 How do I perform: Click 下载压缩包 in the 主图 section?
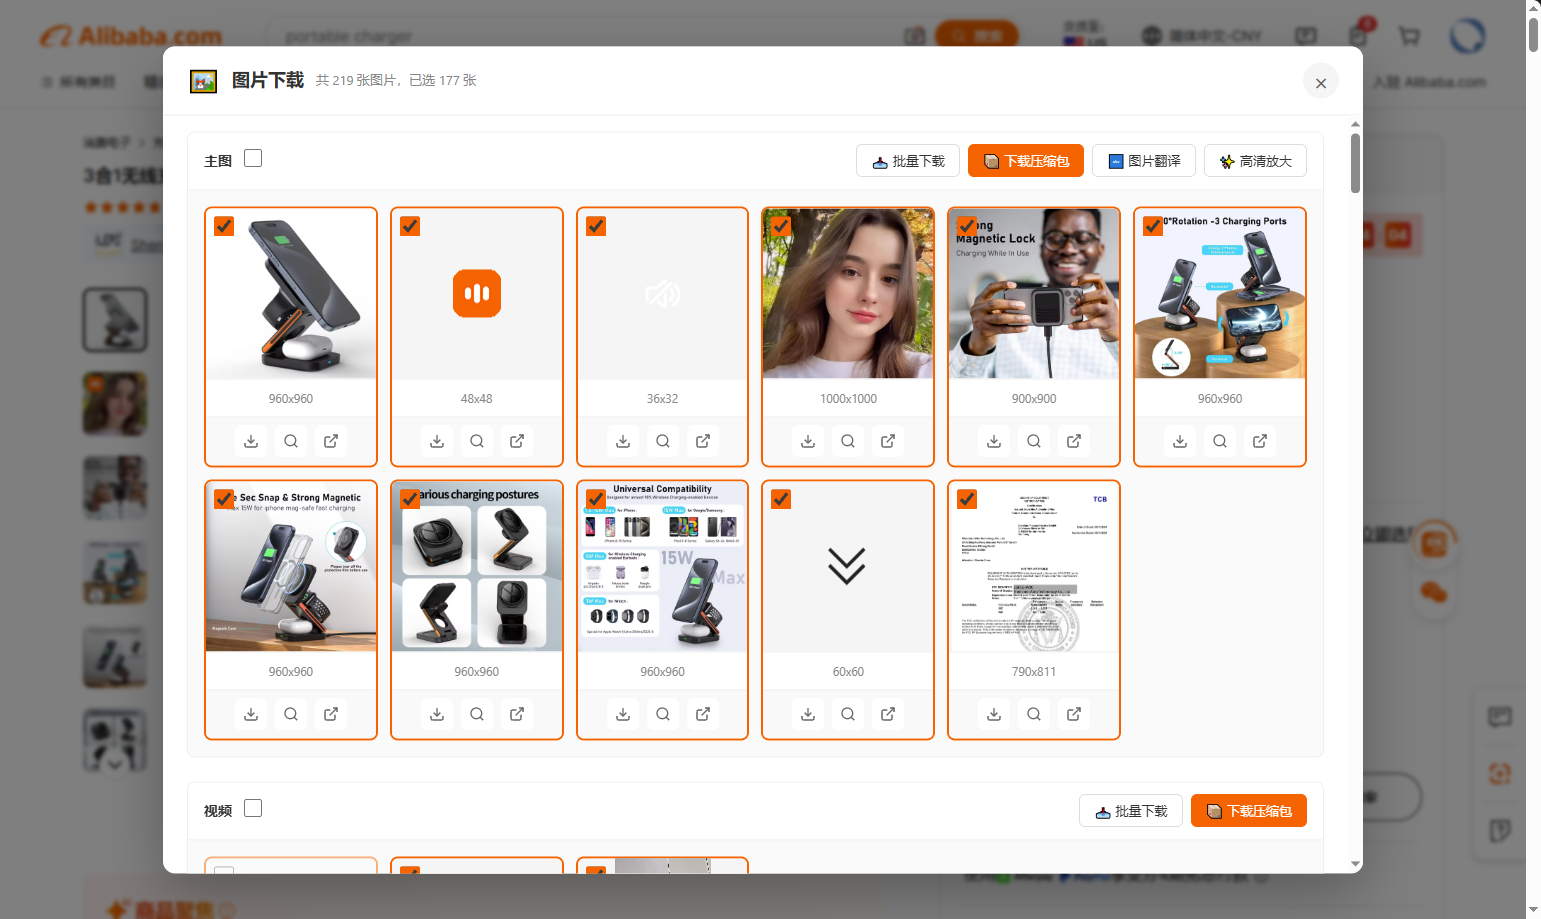click(x=1026, y=161)
